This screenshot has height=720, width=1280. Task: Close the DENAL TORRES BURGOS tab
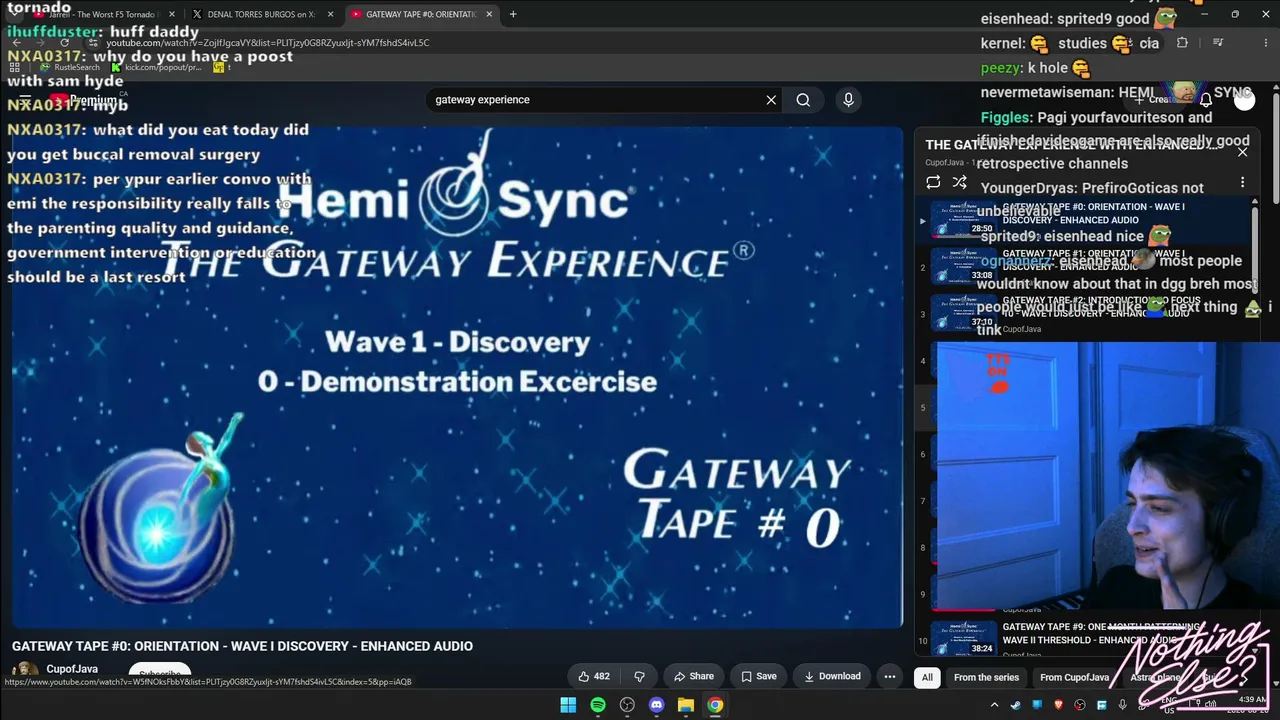330,14
